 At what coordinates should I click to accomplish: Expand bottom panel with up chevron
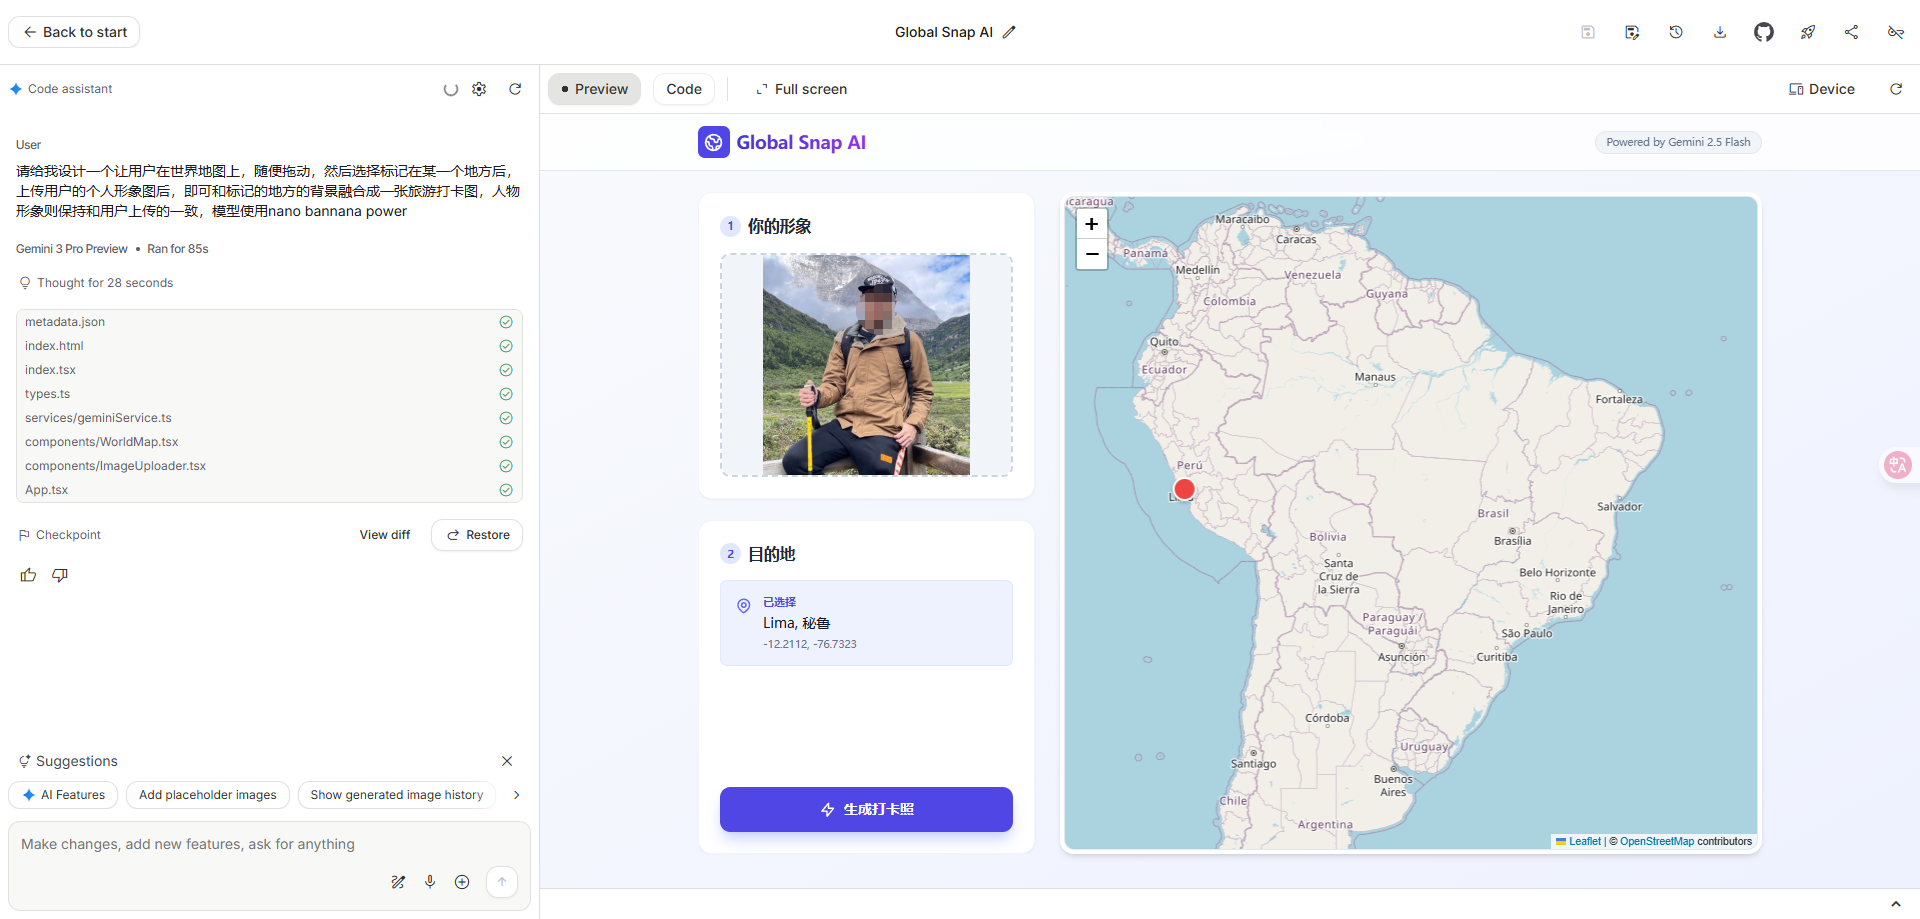coord(1895,904)
